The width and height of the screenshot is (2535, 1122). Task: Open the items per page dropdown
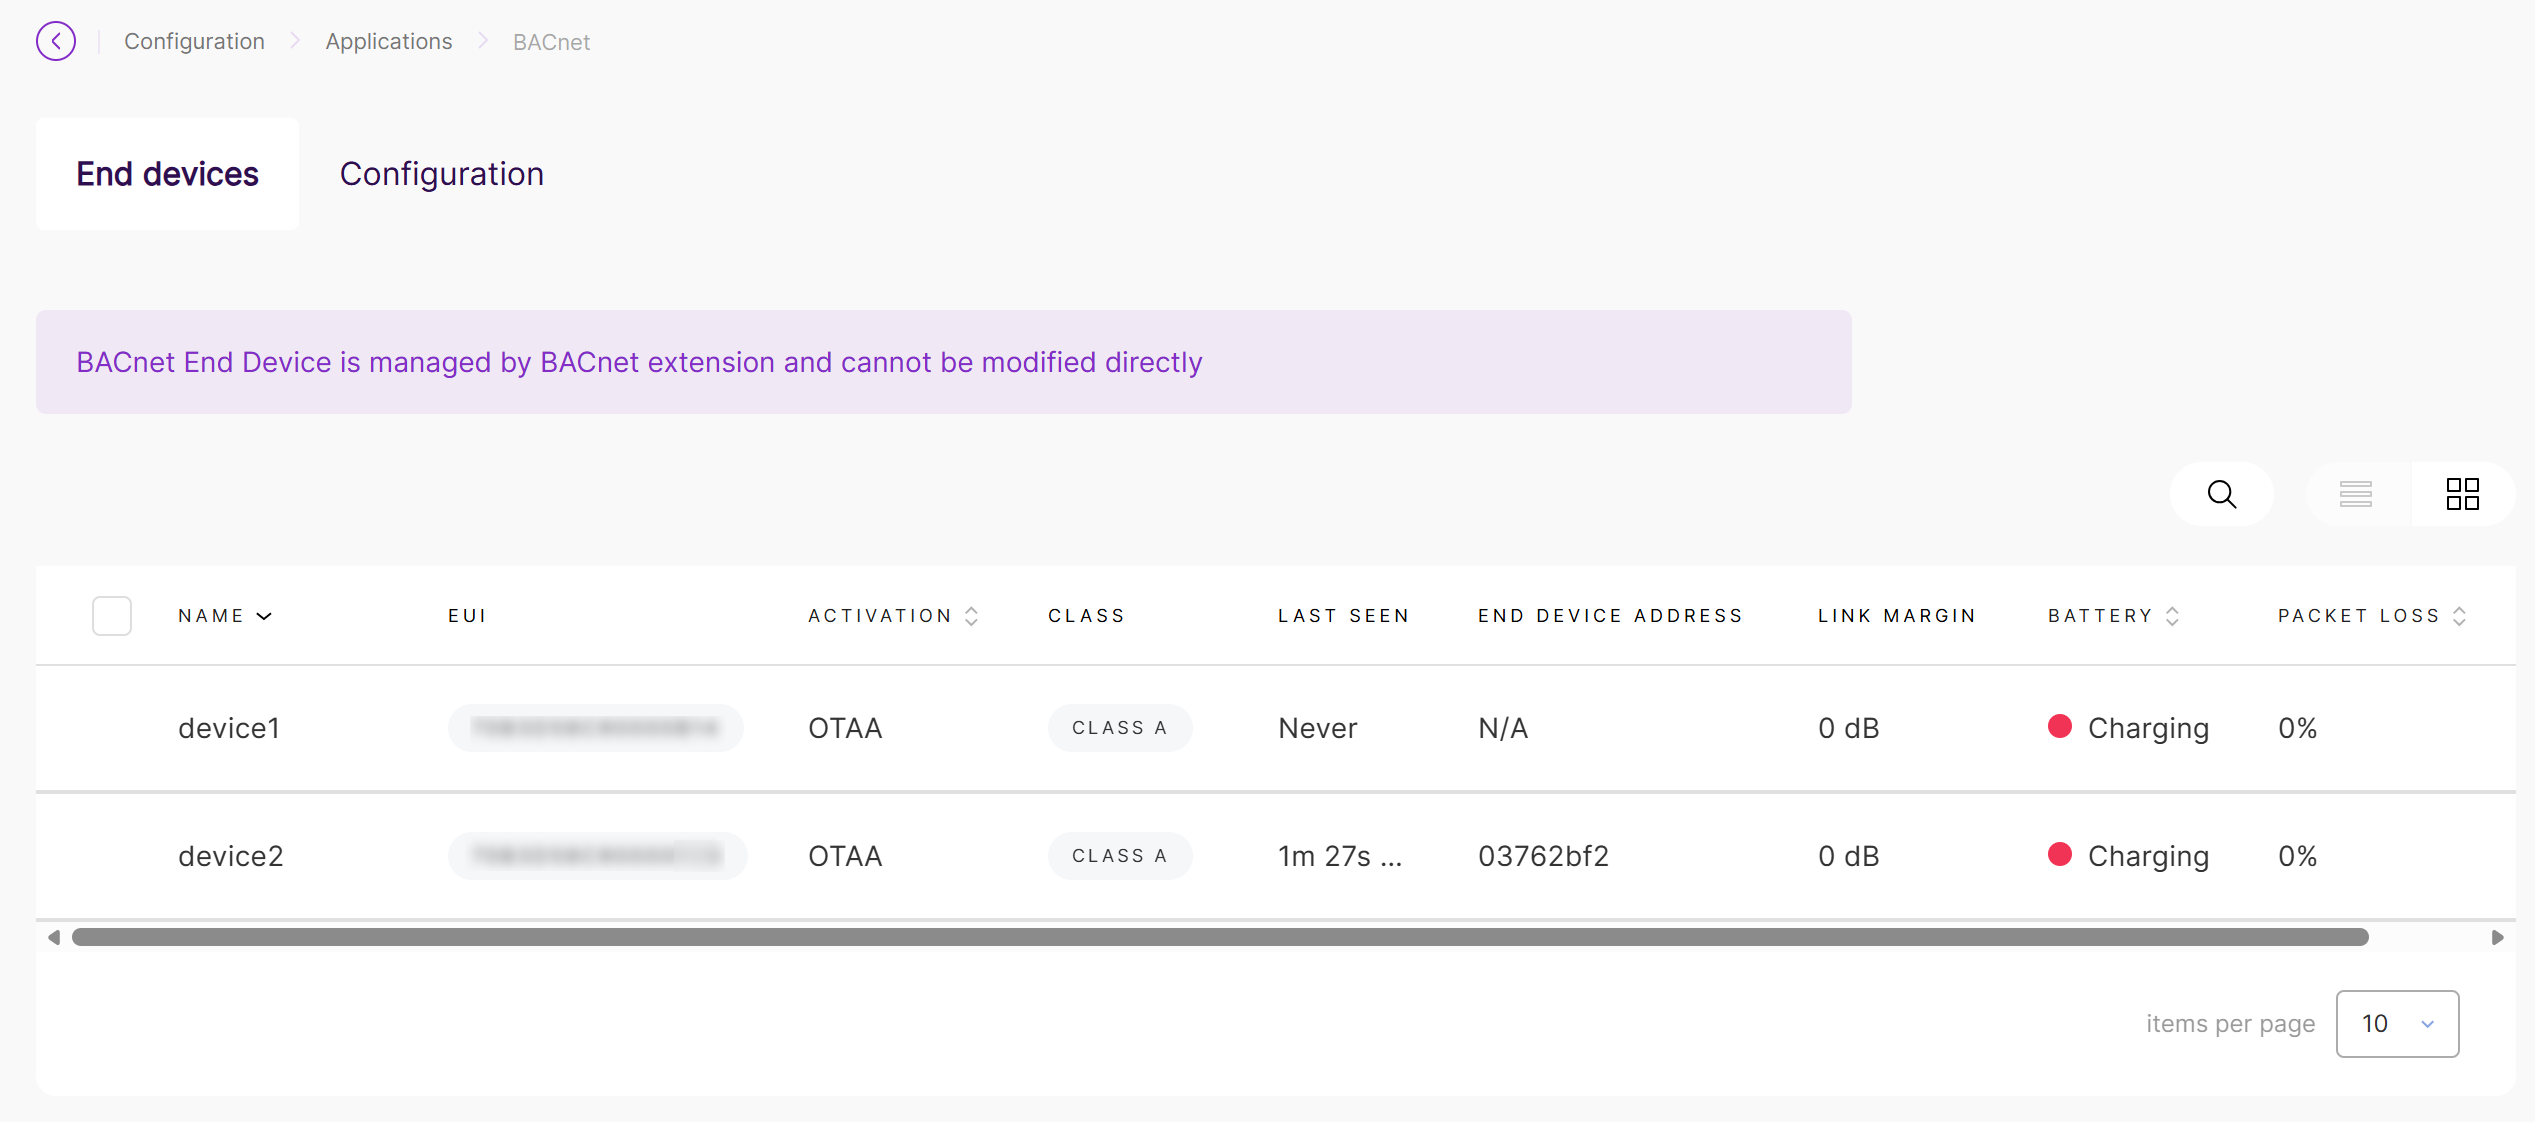(x=2397, y=1024)
